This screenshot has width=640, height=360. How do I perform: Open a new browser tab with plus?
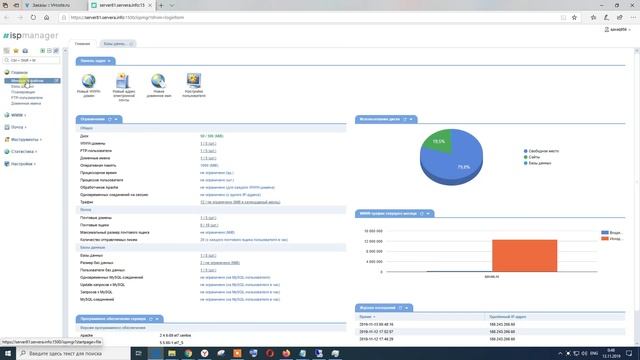point(161,5)
